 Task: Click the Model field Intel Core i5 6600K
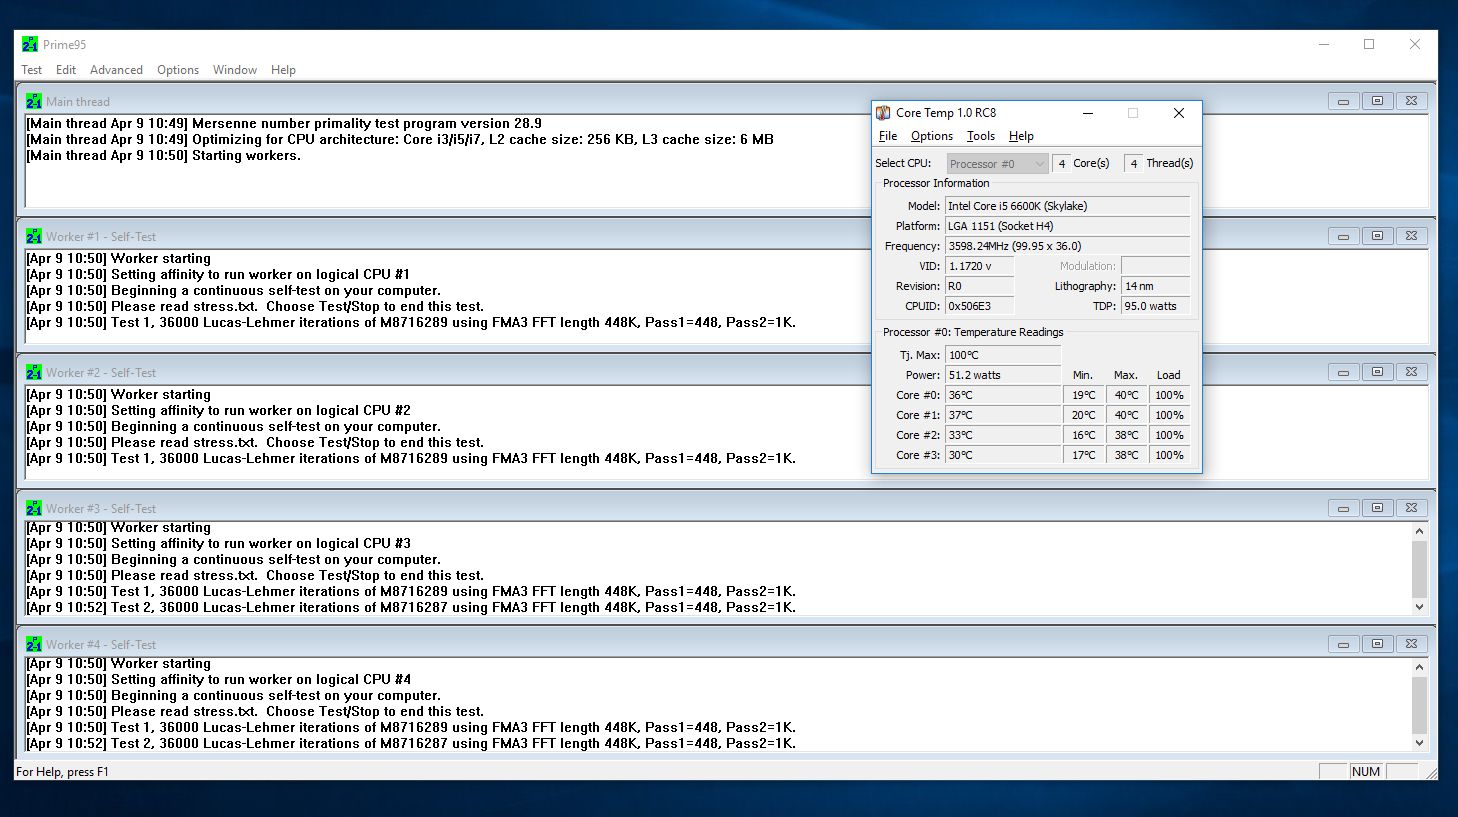tap(1068, 206)
